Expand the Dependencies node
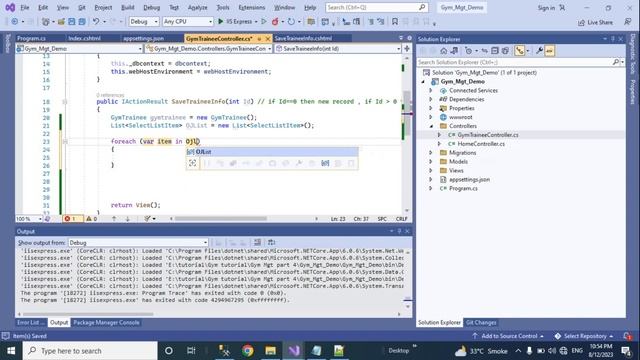This screenshot has width=640, height=360. [431, 99]
